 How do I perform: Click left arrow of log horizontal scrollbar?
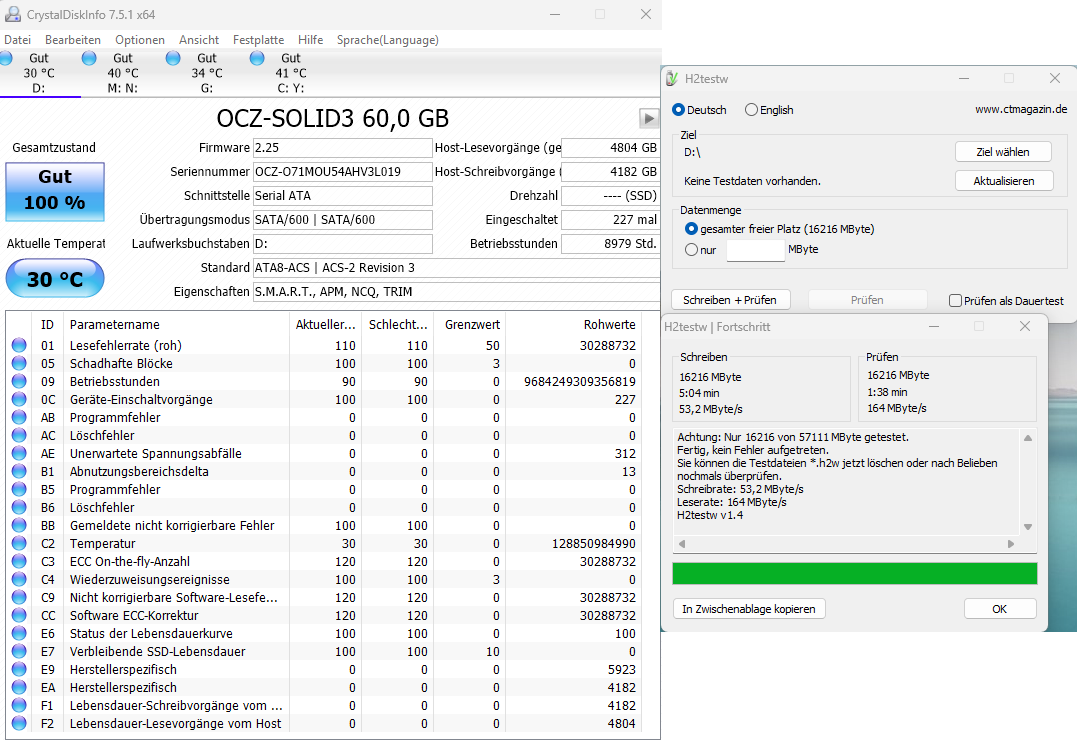tap(682, 544)
